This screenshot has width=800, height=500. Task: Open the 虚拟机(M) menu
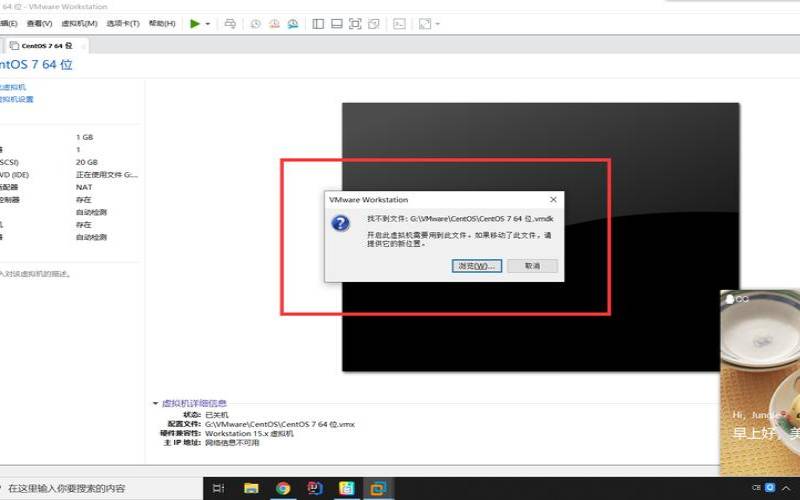click(x=79, y=23)
